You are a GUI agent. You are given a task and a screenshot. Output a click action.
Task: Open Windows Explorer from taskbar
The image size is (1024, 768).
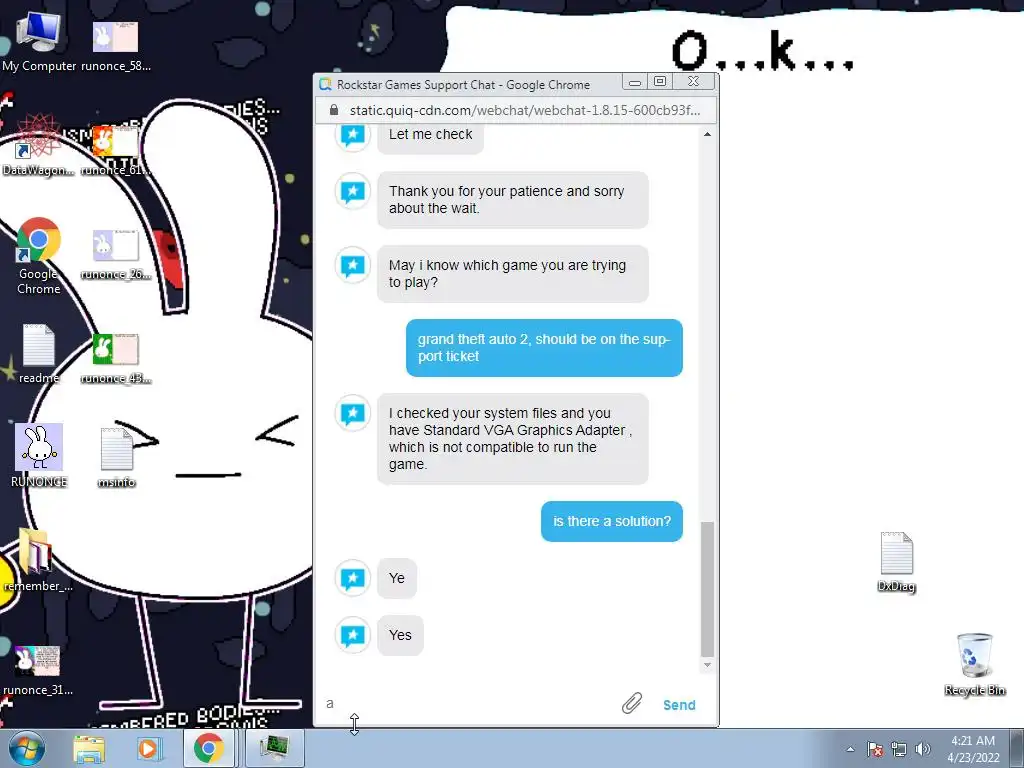pyautogui.click(x=89, y=748)
